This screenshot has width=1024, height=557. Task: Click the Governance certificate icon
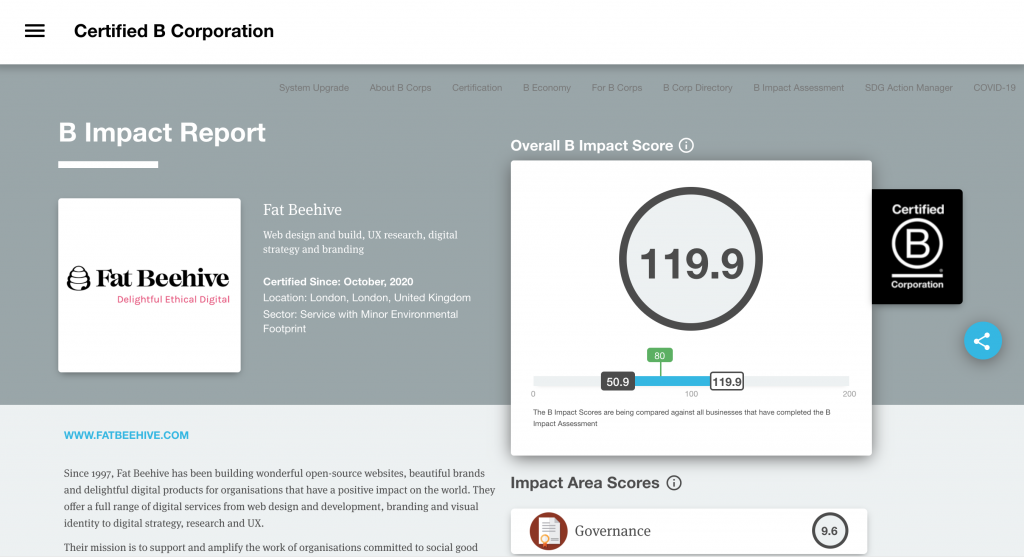[548, 531]
